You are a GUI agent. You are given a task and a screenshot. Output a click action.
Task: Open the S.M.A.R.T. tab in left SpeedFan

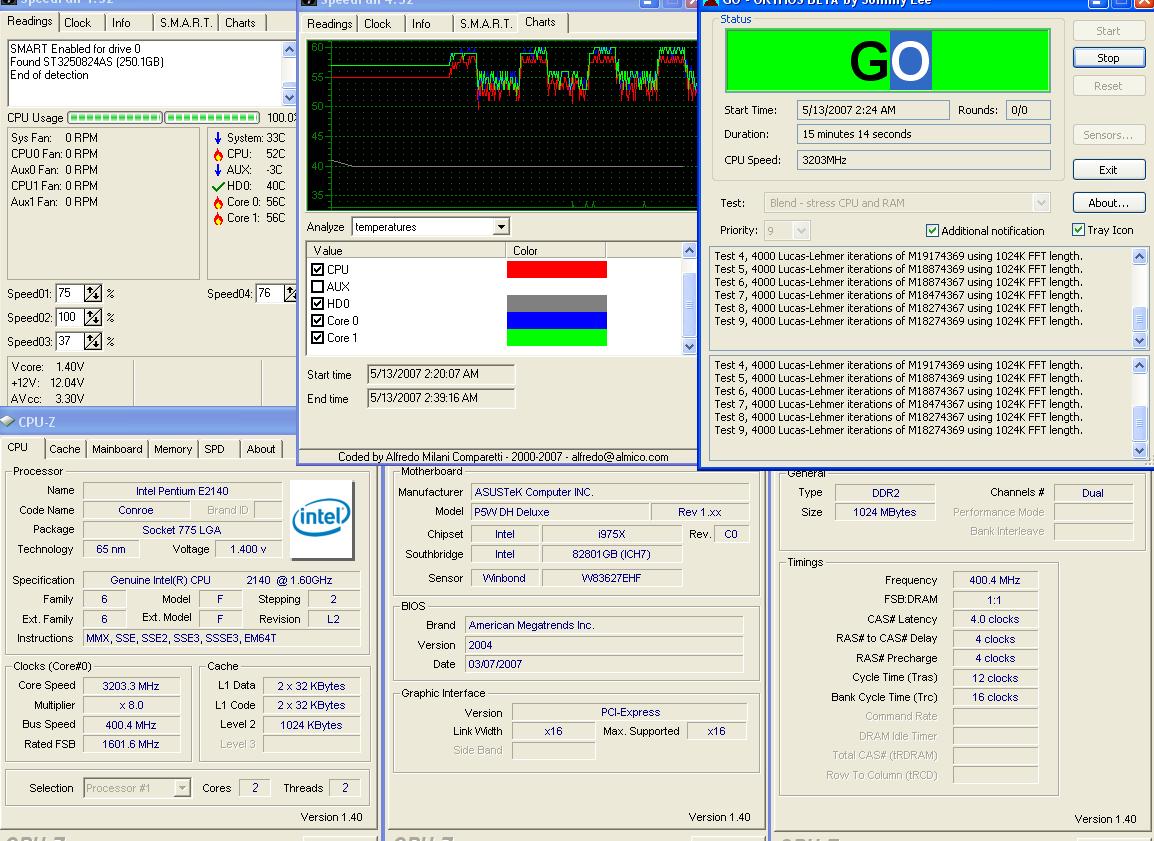click(186, 23)
